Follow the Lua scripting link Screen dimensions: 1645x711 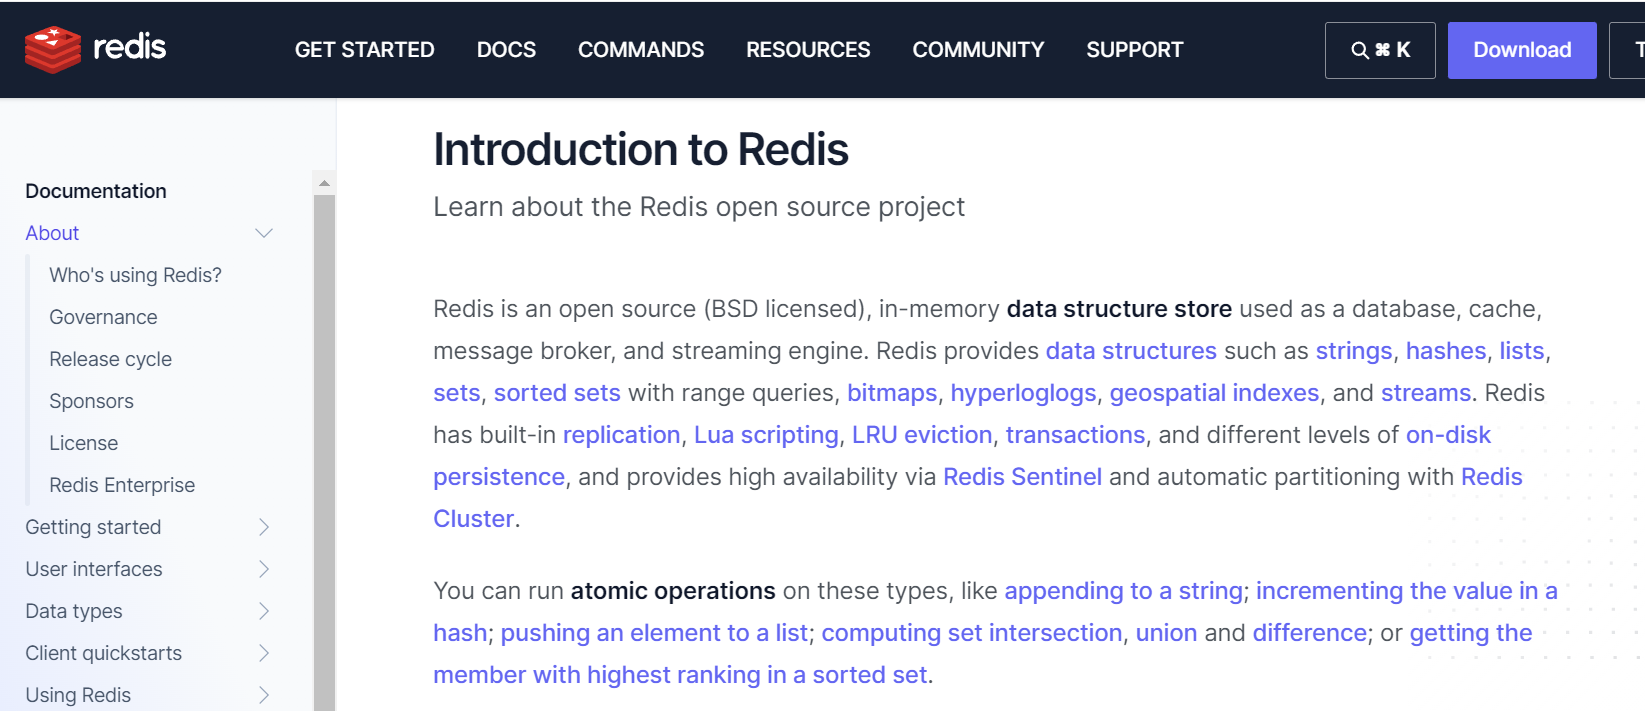click(766, 435)
